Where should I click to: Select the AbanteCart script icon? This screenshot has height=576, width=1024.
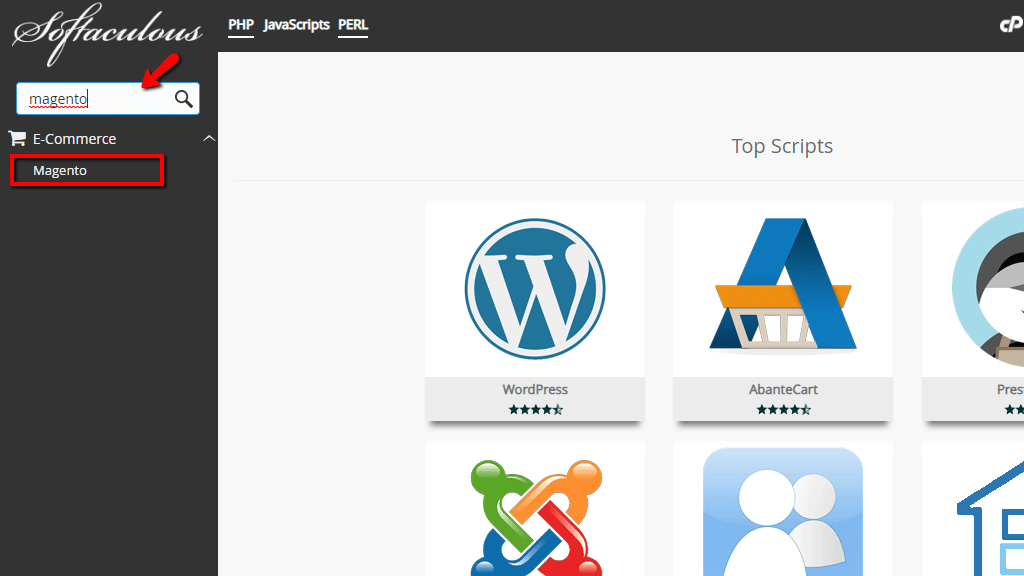(782, 289)
